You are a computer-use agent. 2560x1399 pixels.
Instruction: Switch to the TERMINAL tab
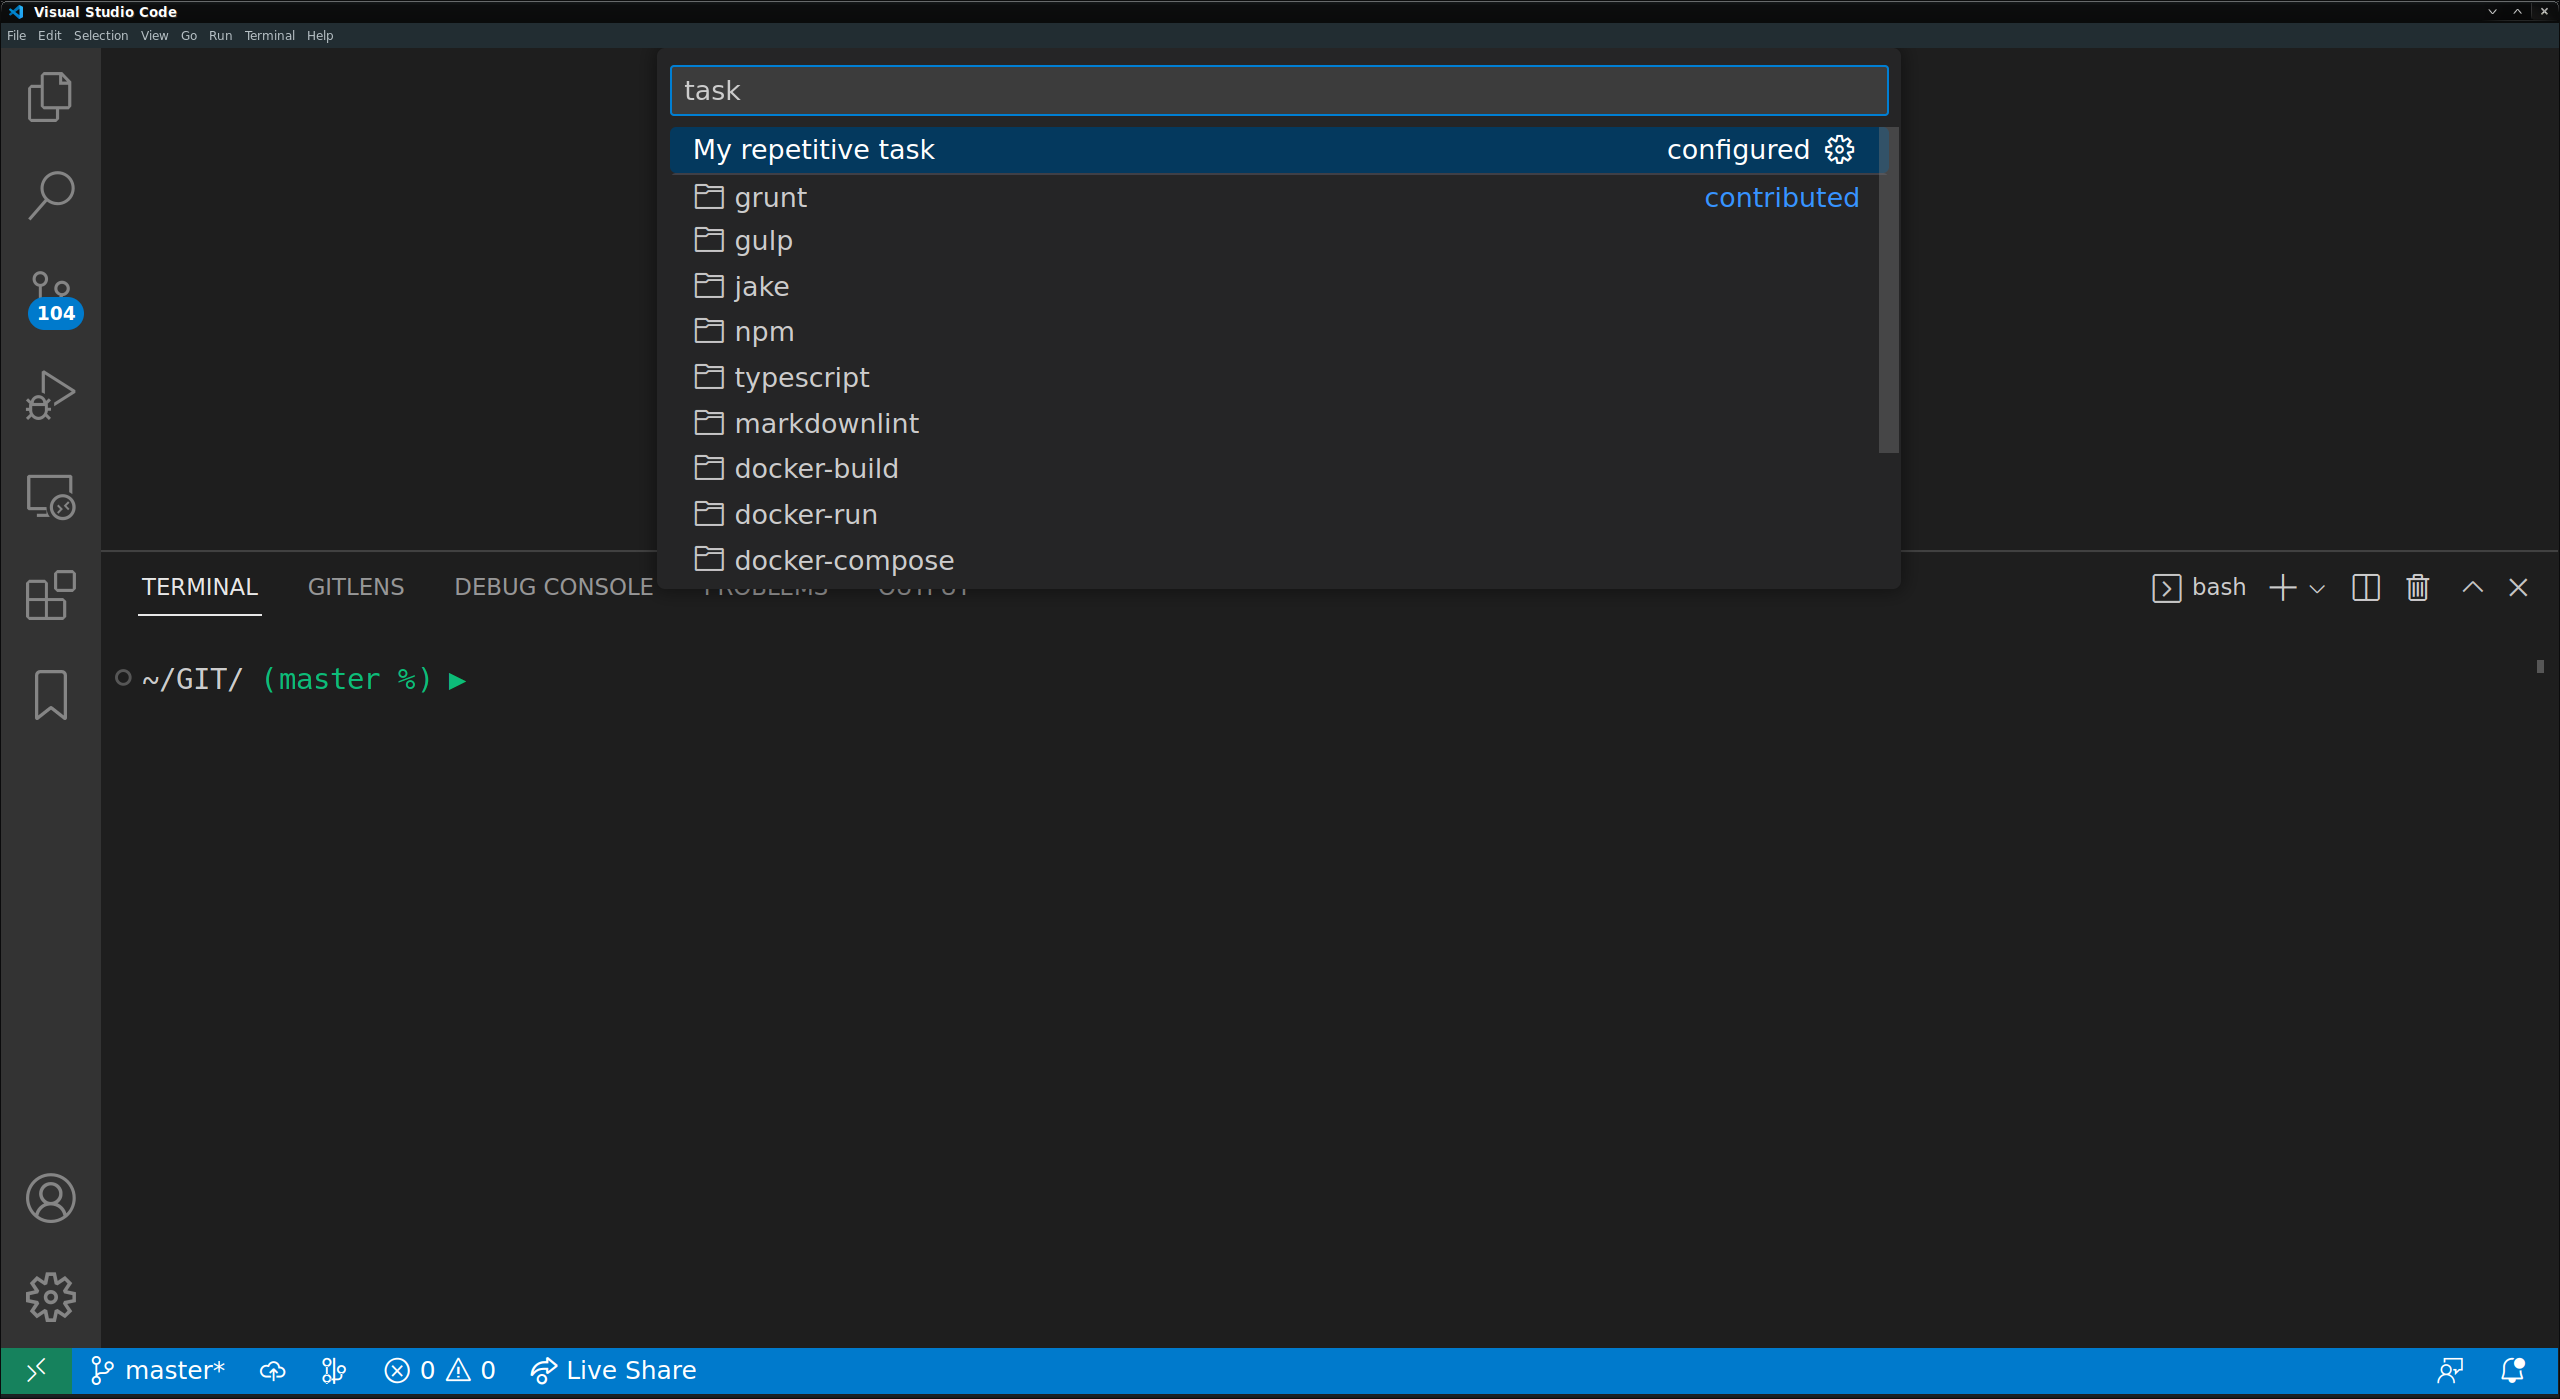(200, 587)
